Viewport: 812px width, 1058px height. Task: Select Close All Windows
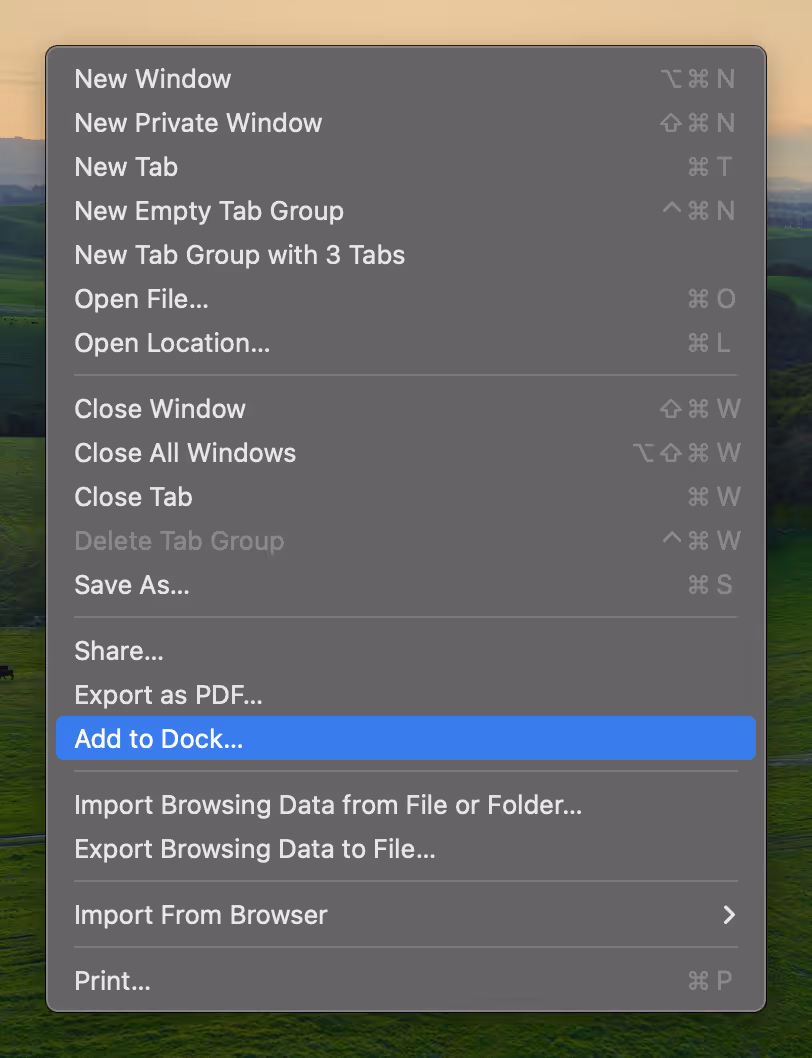185,453
